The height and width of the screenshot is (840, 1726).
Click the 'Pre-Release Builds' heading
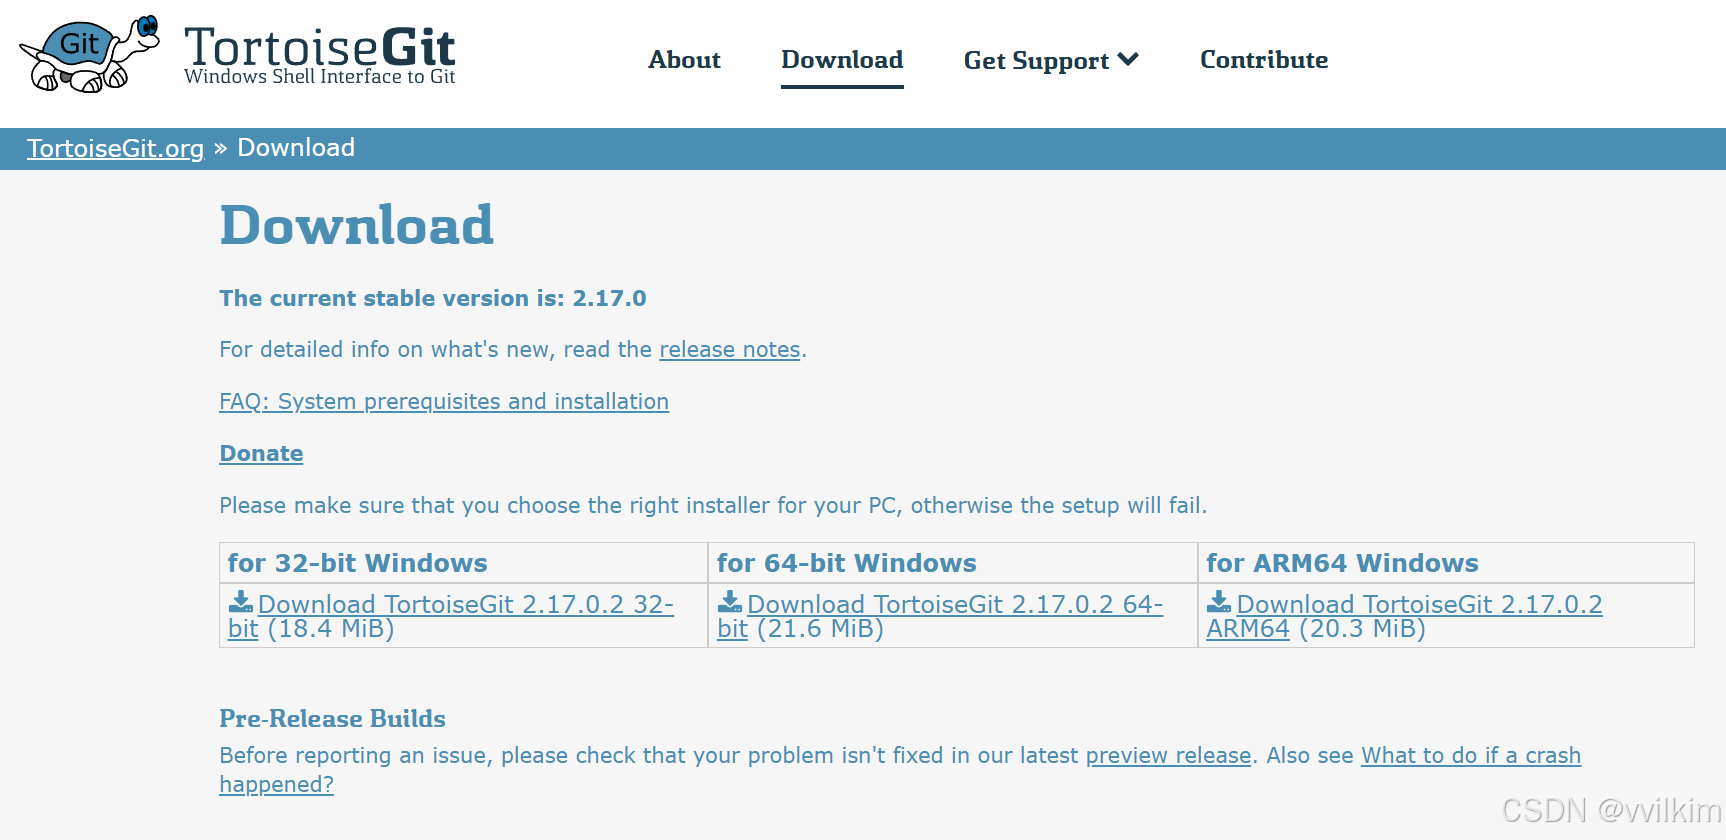click(332, 719)
